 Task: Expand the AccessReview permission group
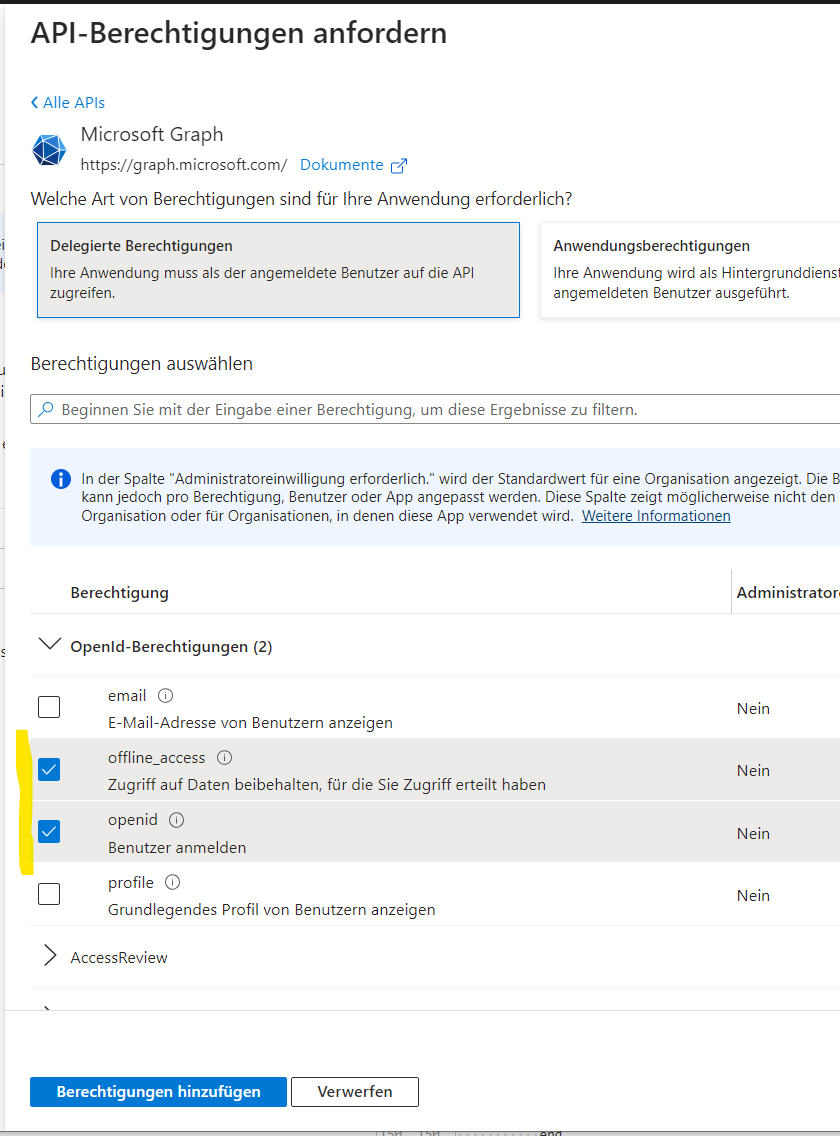[49, 957]
